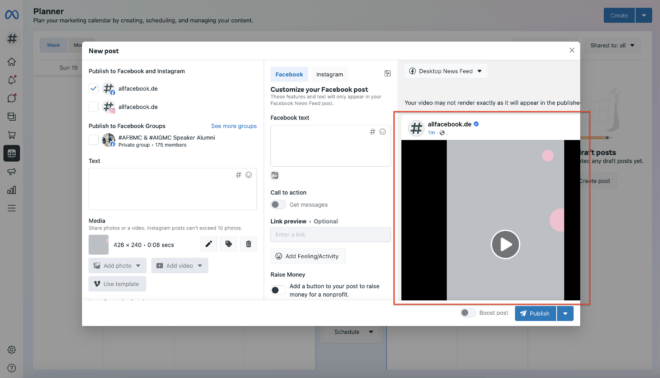Screen dimensions: 660x378
Task: Click the Publish button
Action: (x=535, y=313)
